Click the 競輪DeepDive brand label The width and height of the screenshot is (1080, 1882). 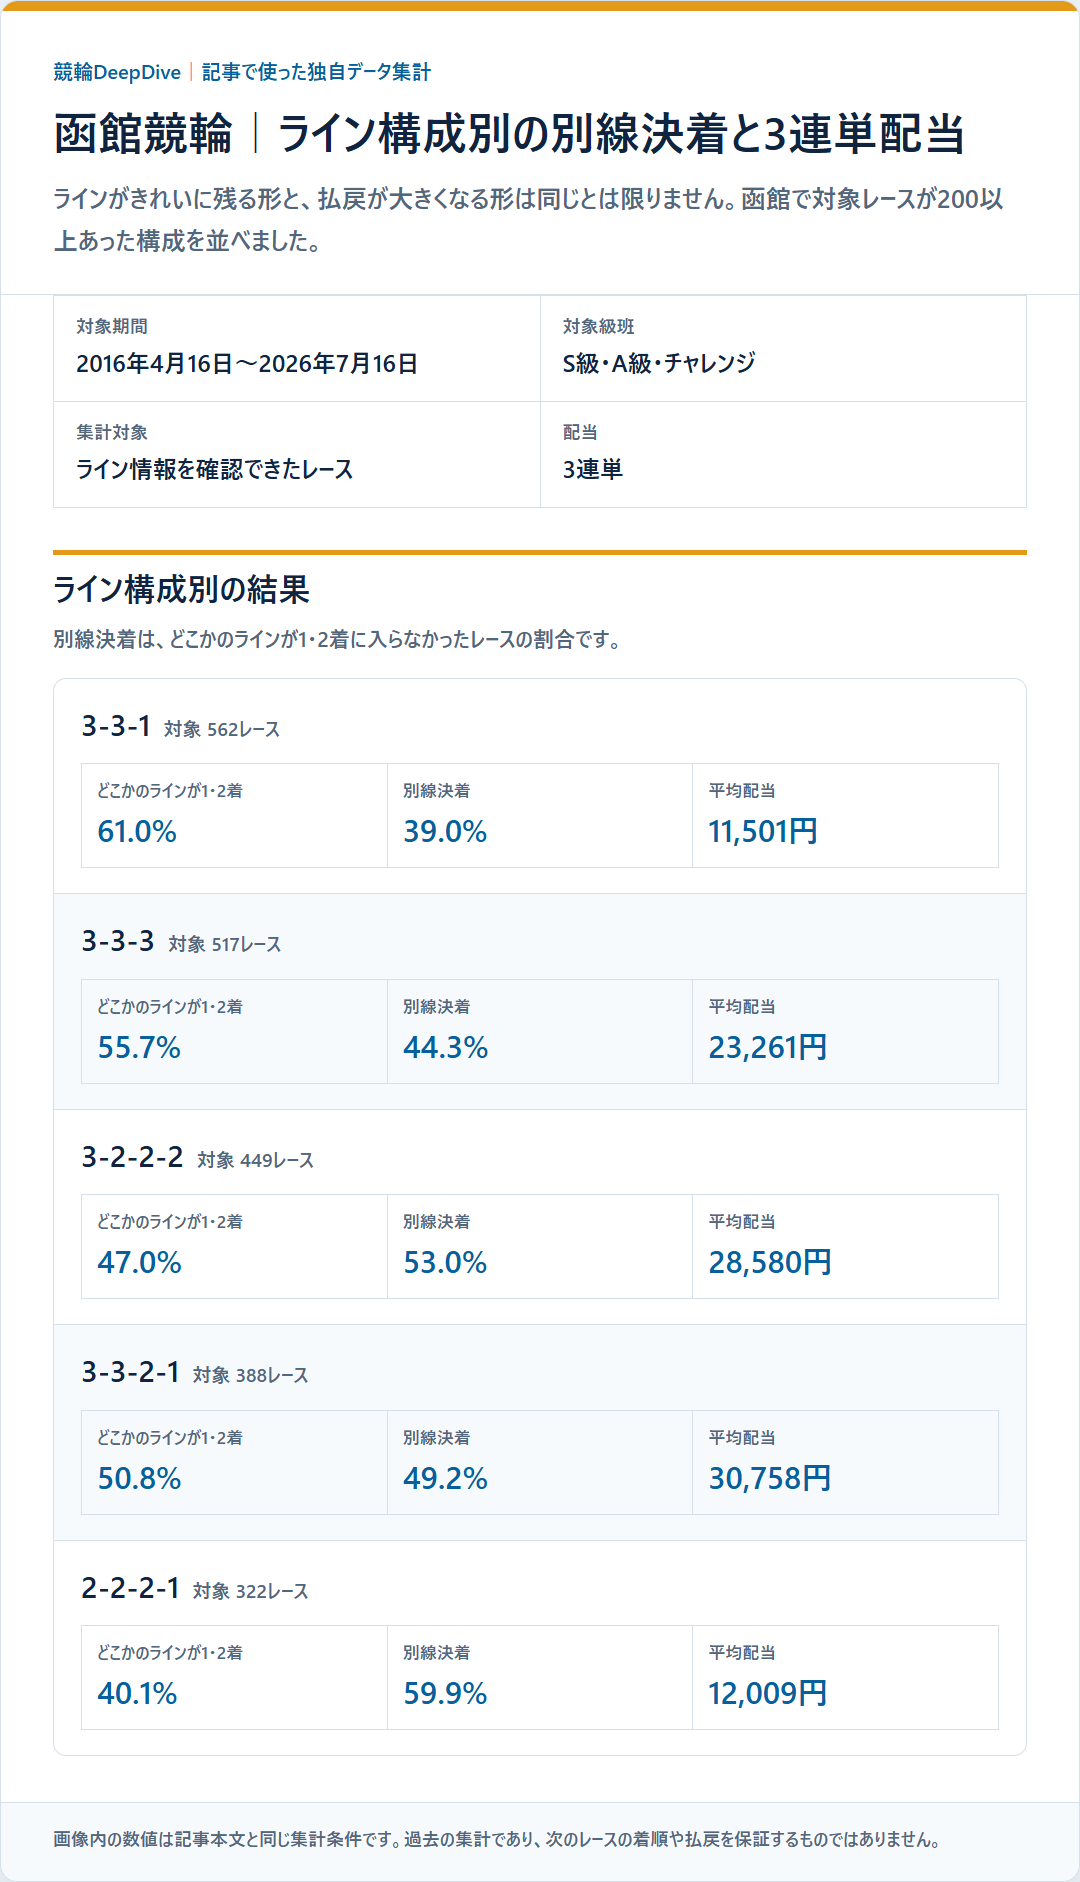117,72
